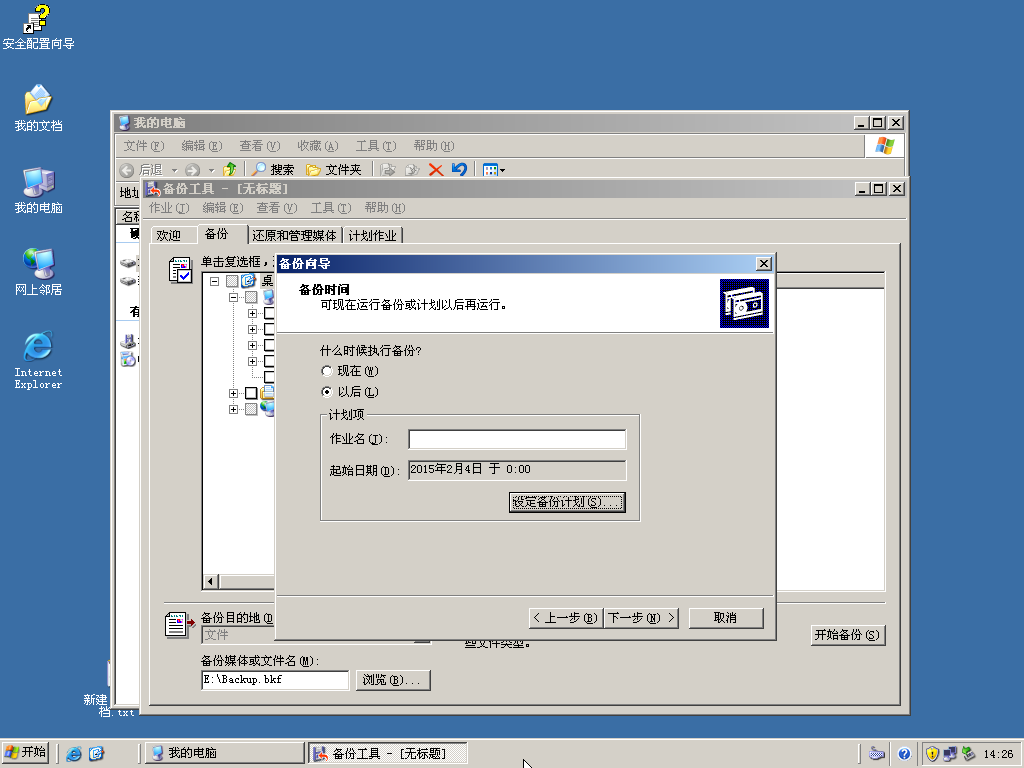
Task: Click 开始备份 button
Action: coord(848,635)
